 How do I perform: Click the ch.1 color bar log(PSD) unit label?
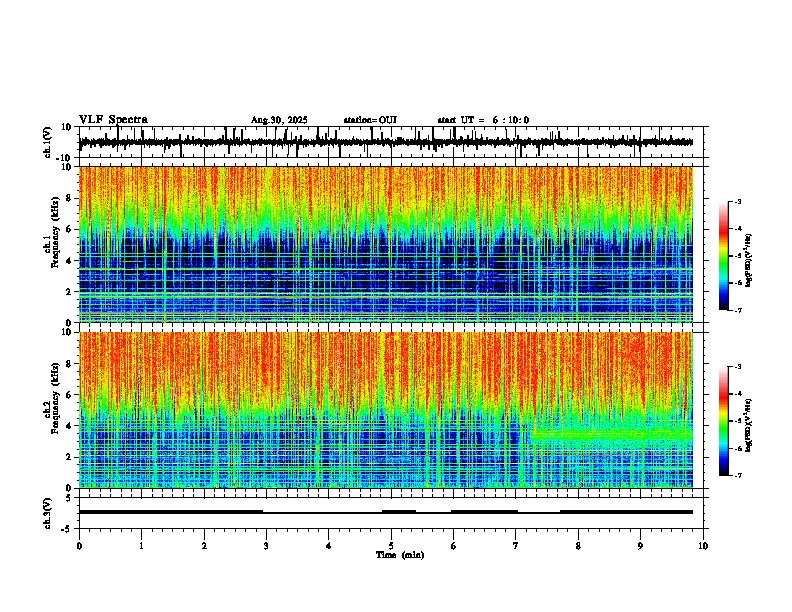pyautogui.click(x=749, y=260)
